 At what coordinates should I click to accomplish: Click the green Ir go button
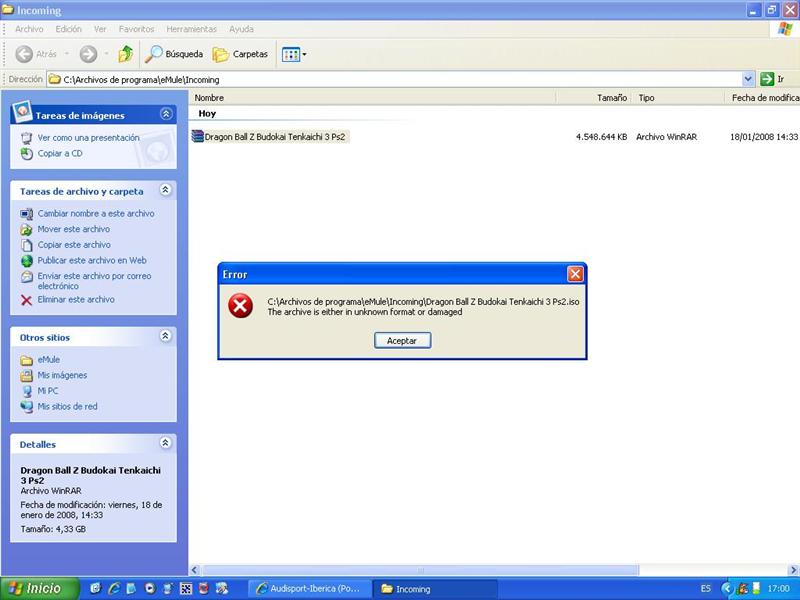[x=772, y=79]
